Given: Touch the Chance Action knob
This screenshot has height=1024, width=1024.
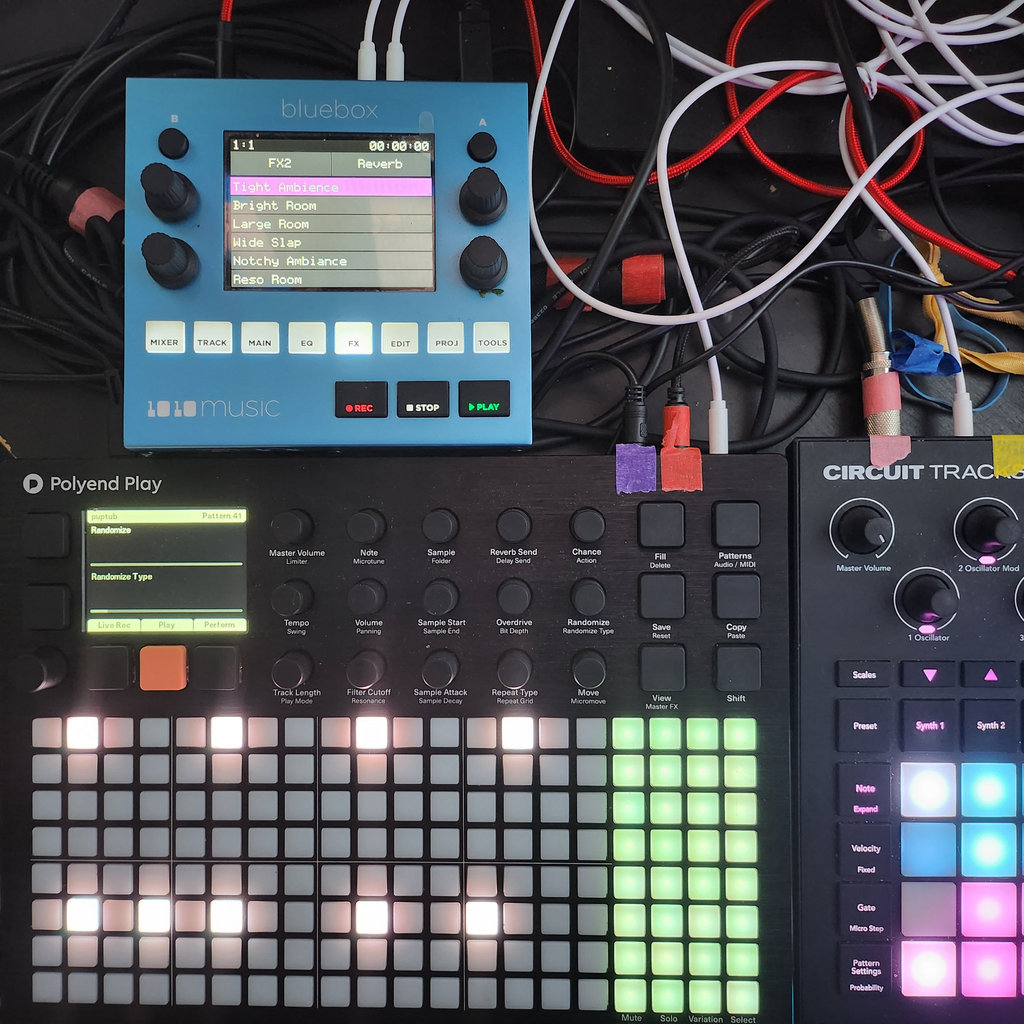Looking at the screenshot, I should [x=587, y=526].
